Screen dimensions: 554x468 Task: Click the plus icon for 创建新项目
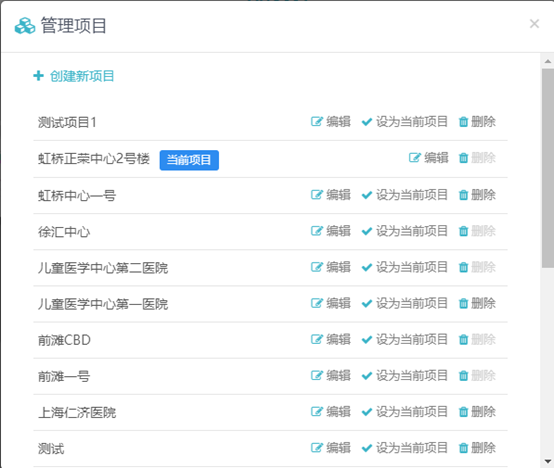[38, 76]
